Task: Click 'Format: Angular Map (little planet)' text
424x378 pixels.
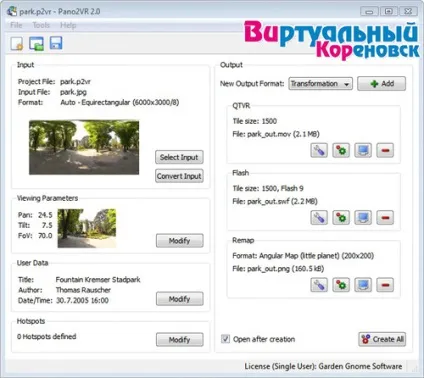Action: pos(286,256)
